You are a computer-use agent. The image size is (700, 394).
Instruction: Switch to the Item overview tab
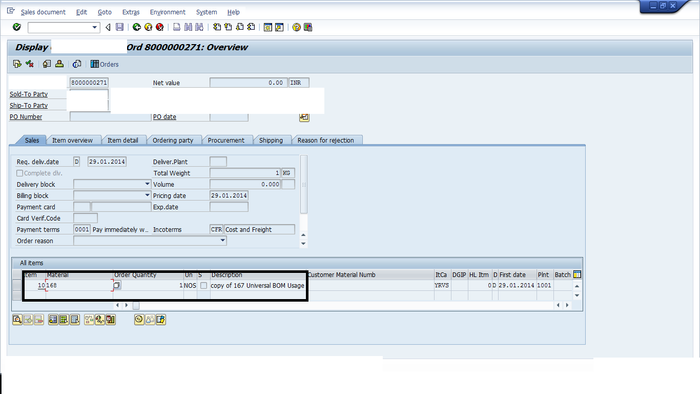click(72, 140)
